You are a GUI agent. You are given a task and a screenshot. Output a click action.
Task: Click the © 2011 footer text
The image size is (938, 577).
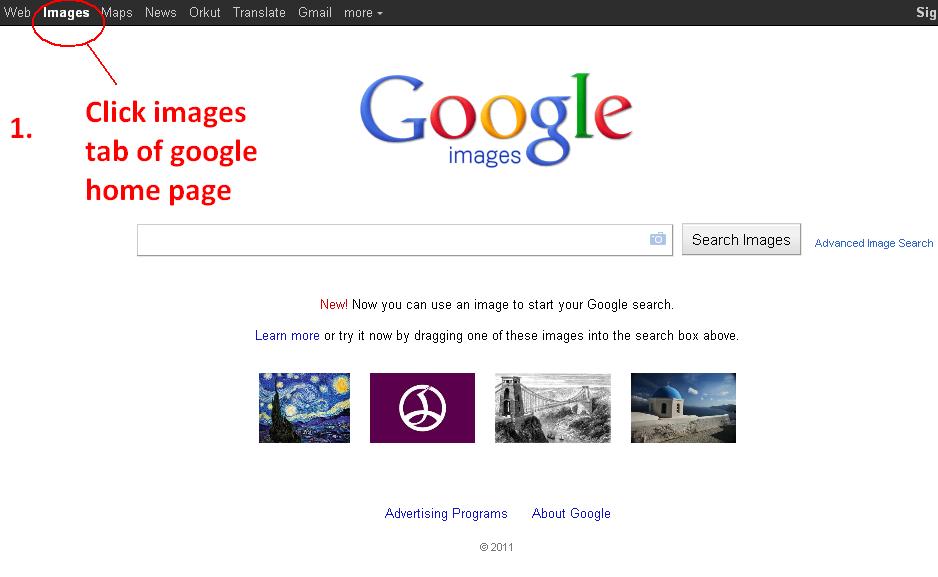click(x=497, y=547)
